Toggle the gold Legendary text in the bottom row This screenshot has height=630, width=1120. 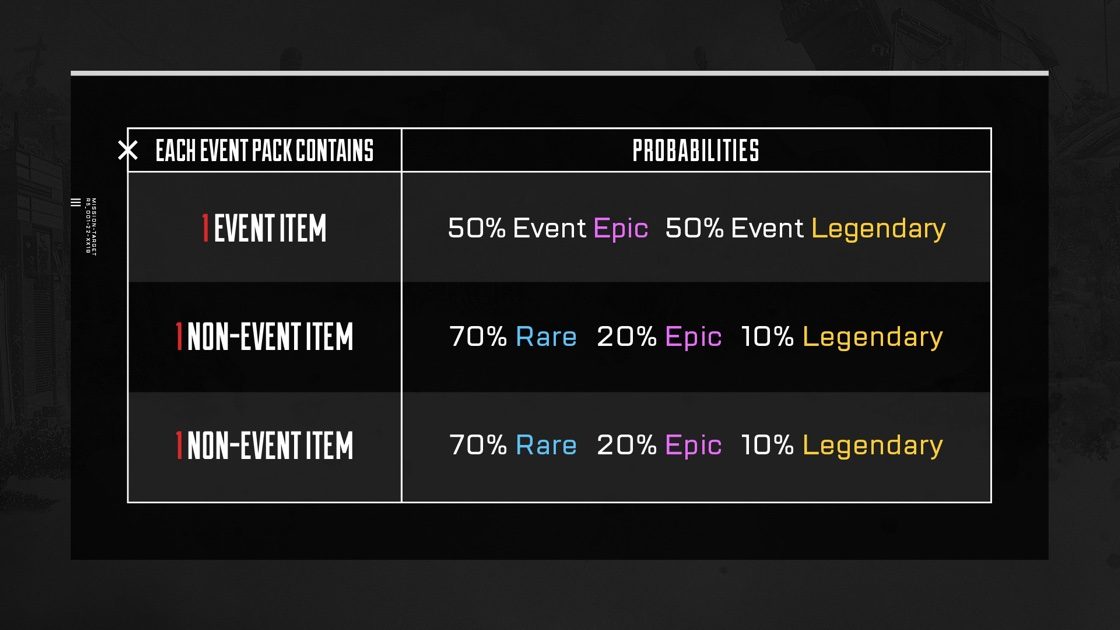tap(871, 445)
